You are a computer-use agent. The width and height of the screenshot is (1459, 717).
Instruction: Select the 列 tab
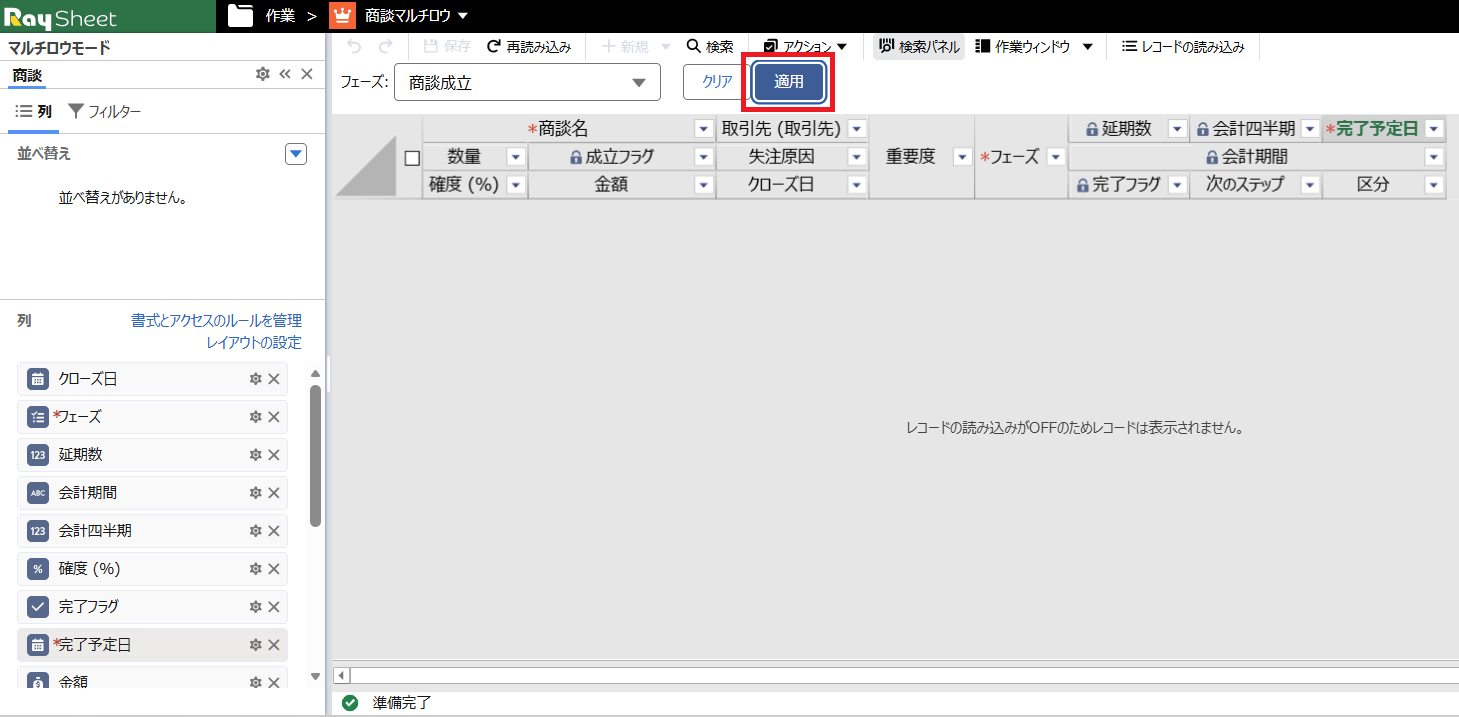34,112
